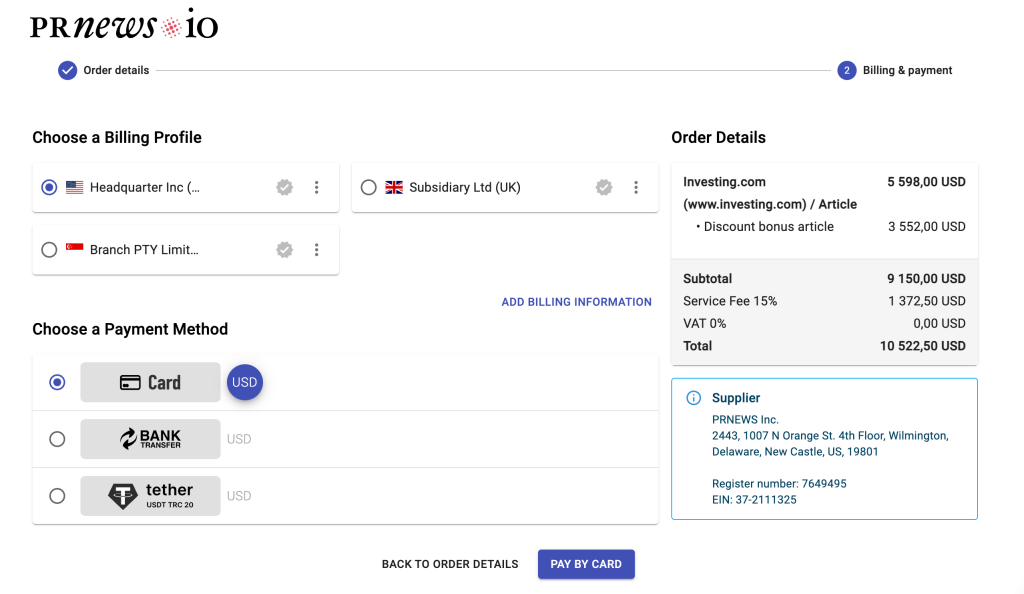This screenshot has width=1024, height=594.
Task: Click the Service Fee 15% label
Action: click(x=730, y=301)
